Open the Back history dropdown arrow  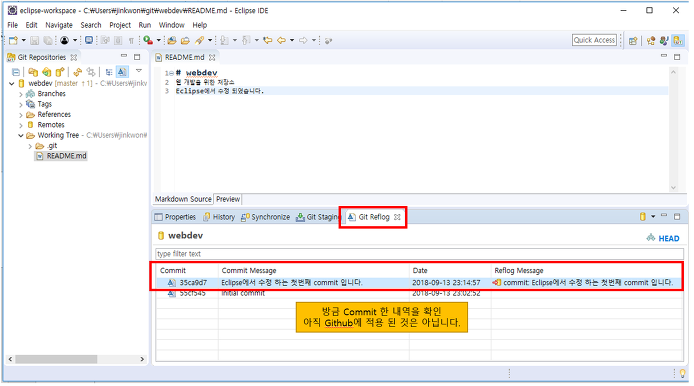tap(292, 40)
